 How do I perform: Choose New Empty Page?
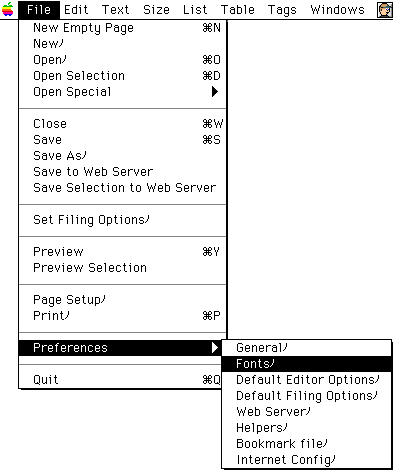123,28
